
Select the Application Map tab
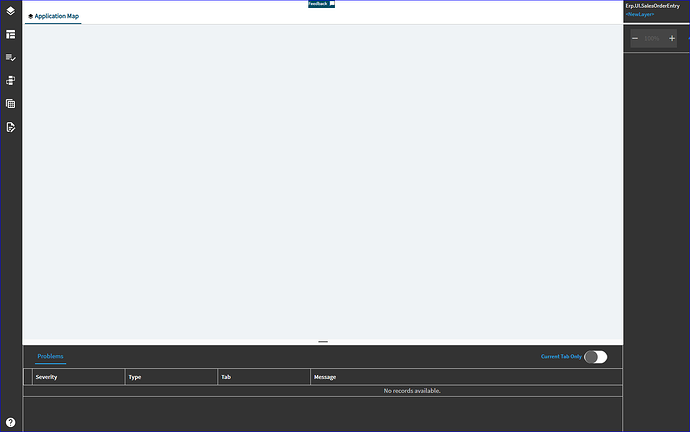(x=53, y=16)
